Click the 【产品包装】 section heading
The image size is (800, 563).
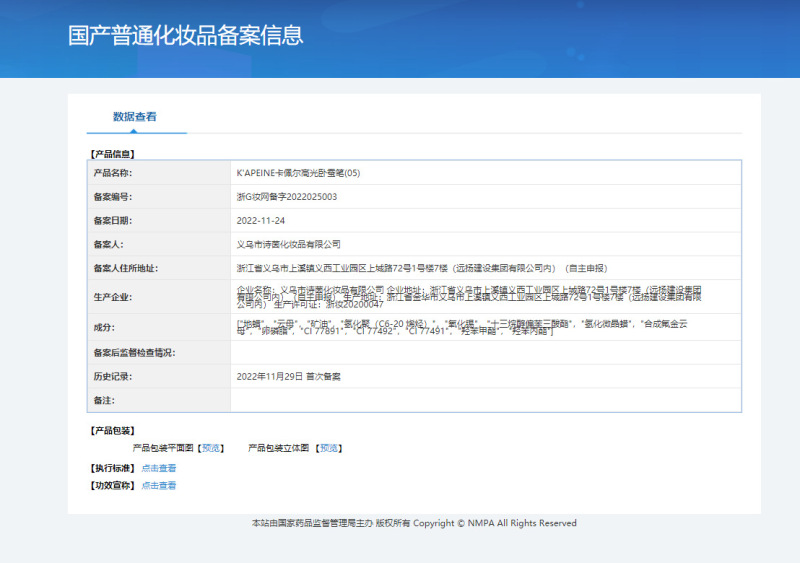click(112, 430)
